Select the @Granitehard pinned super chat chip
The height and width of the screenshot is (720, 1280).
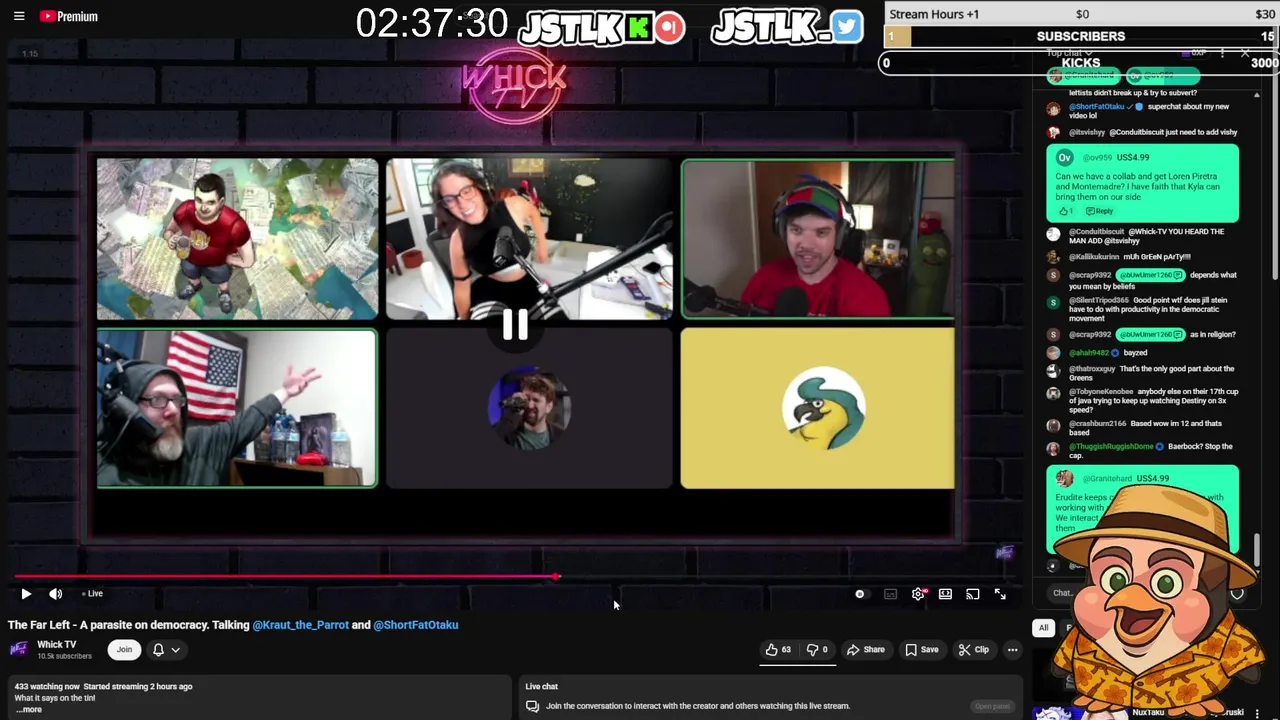tap(1083, 76)
